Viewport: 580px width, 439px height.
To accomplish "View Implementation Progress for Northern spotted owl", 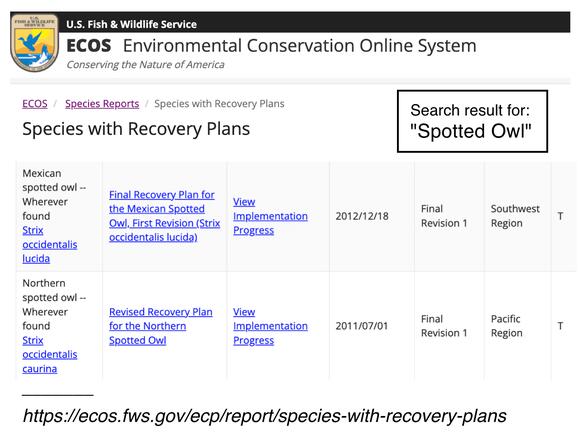I will pos(270,326).
